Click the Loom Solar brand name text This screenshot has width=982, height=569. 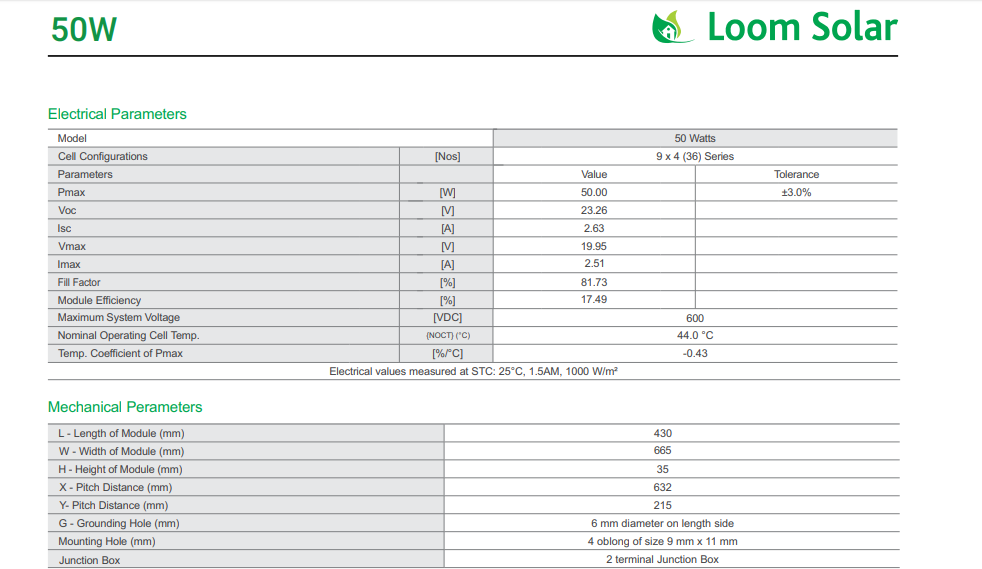[801, 28]
